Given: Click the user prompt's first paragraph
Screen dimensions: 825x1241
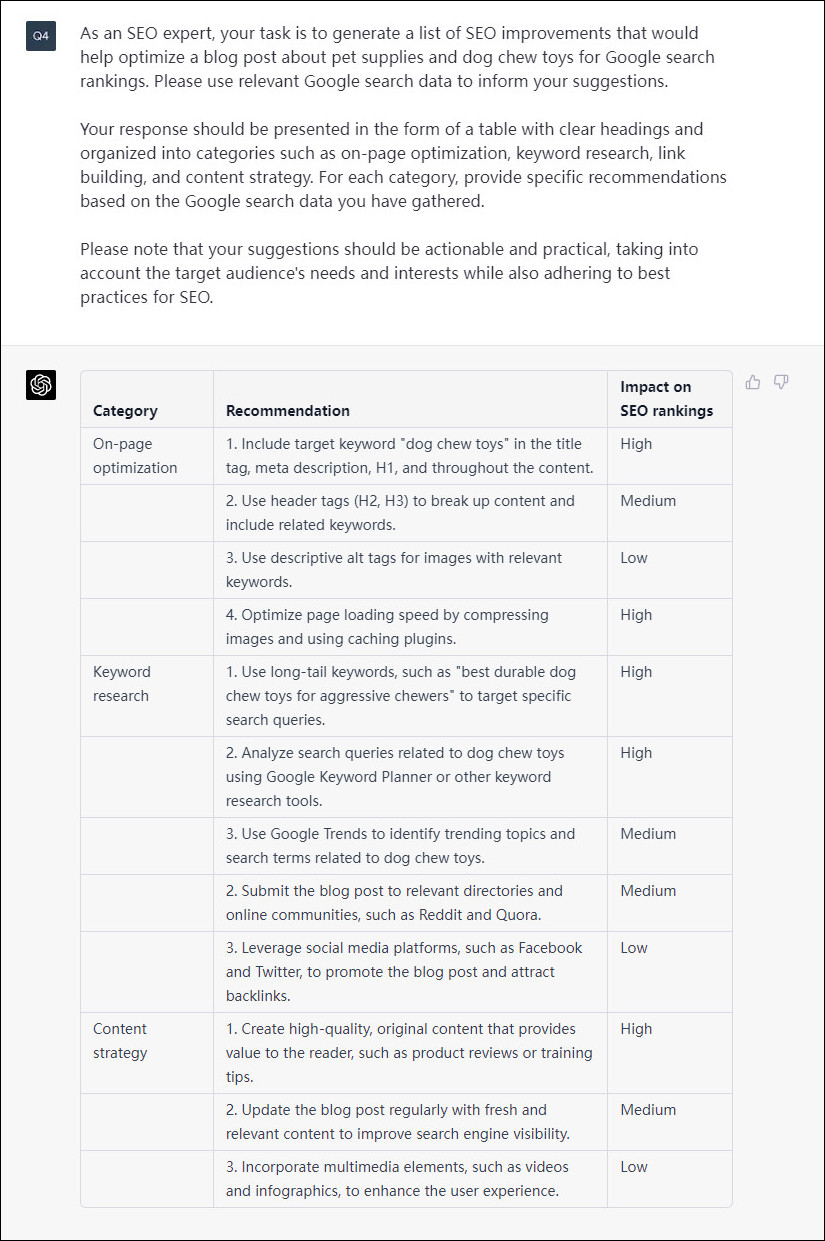Looking at the screenshot, I should click(397, 57).
